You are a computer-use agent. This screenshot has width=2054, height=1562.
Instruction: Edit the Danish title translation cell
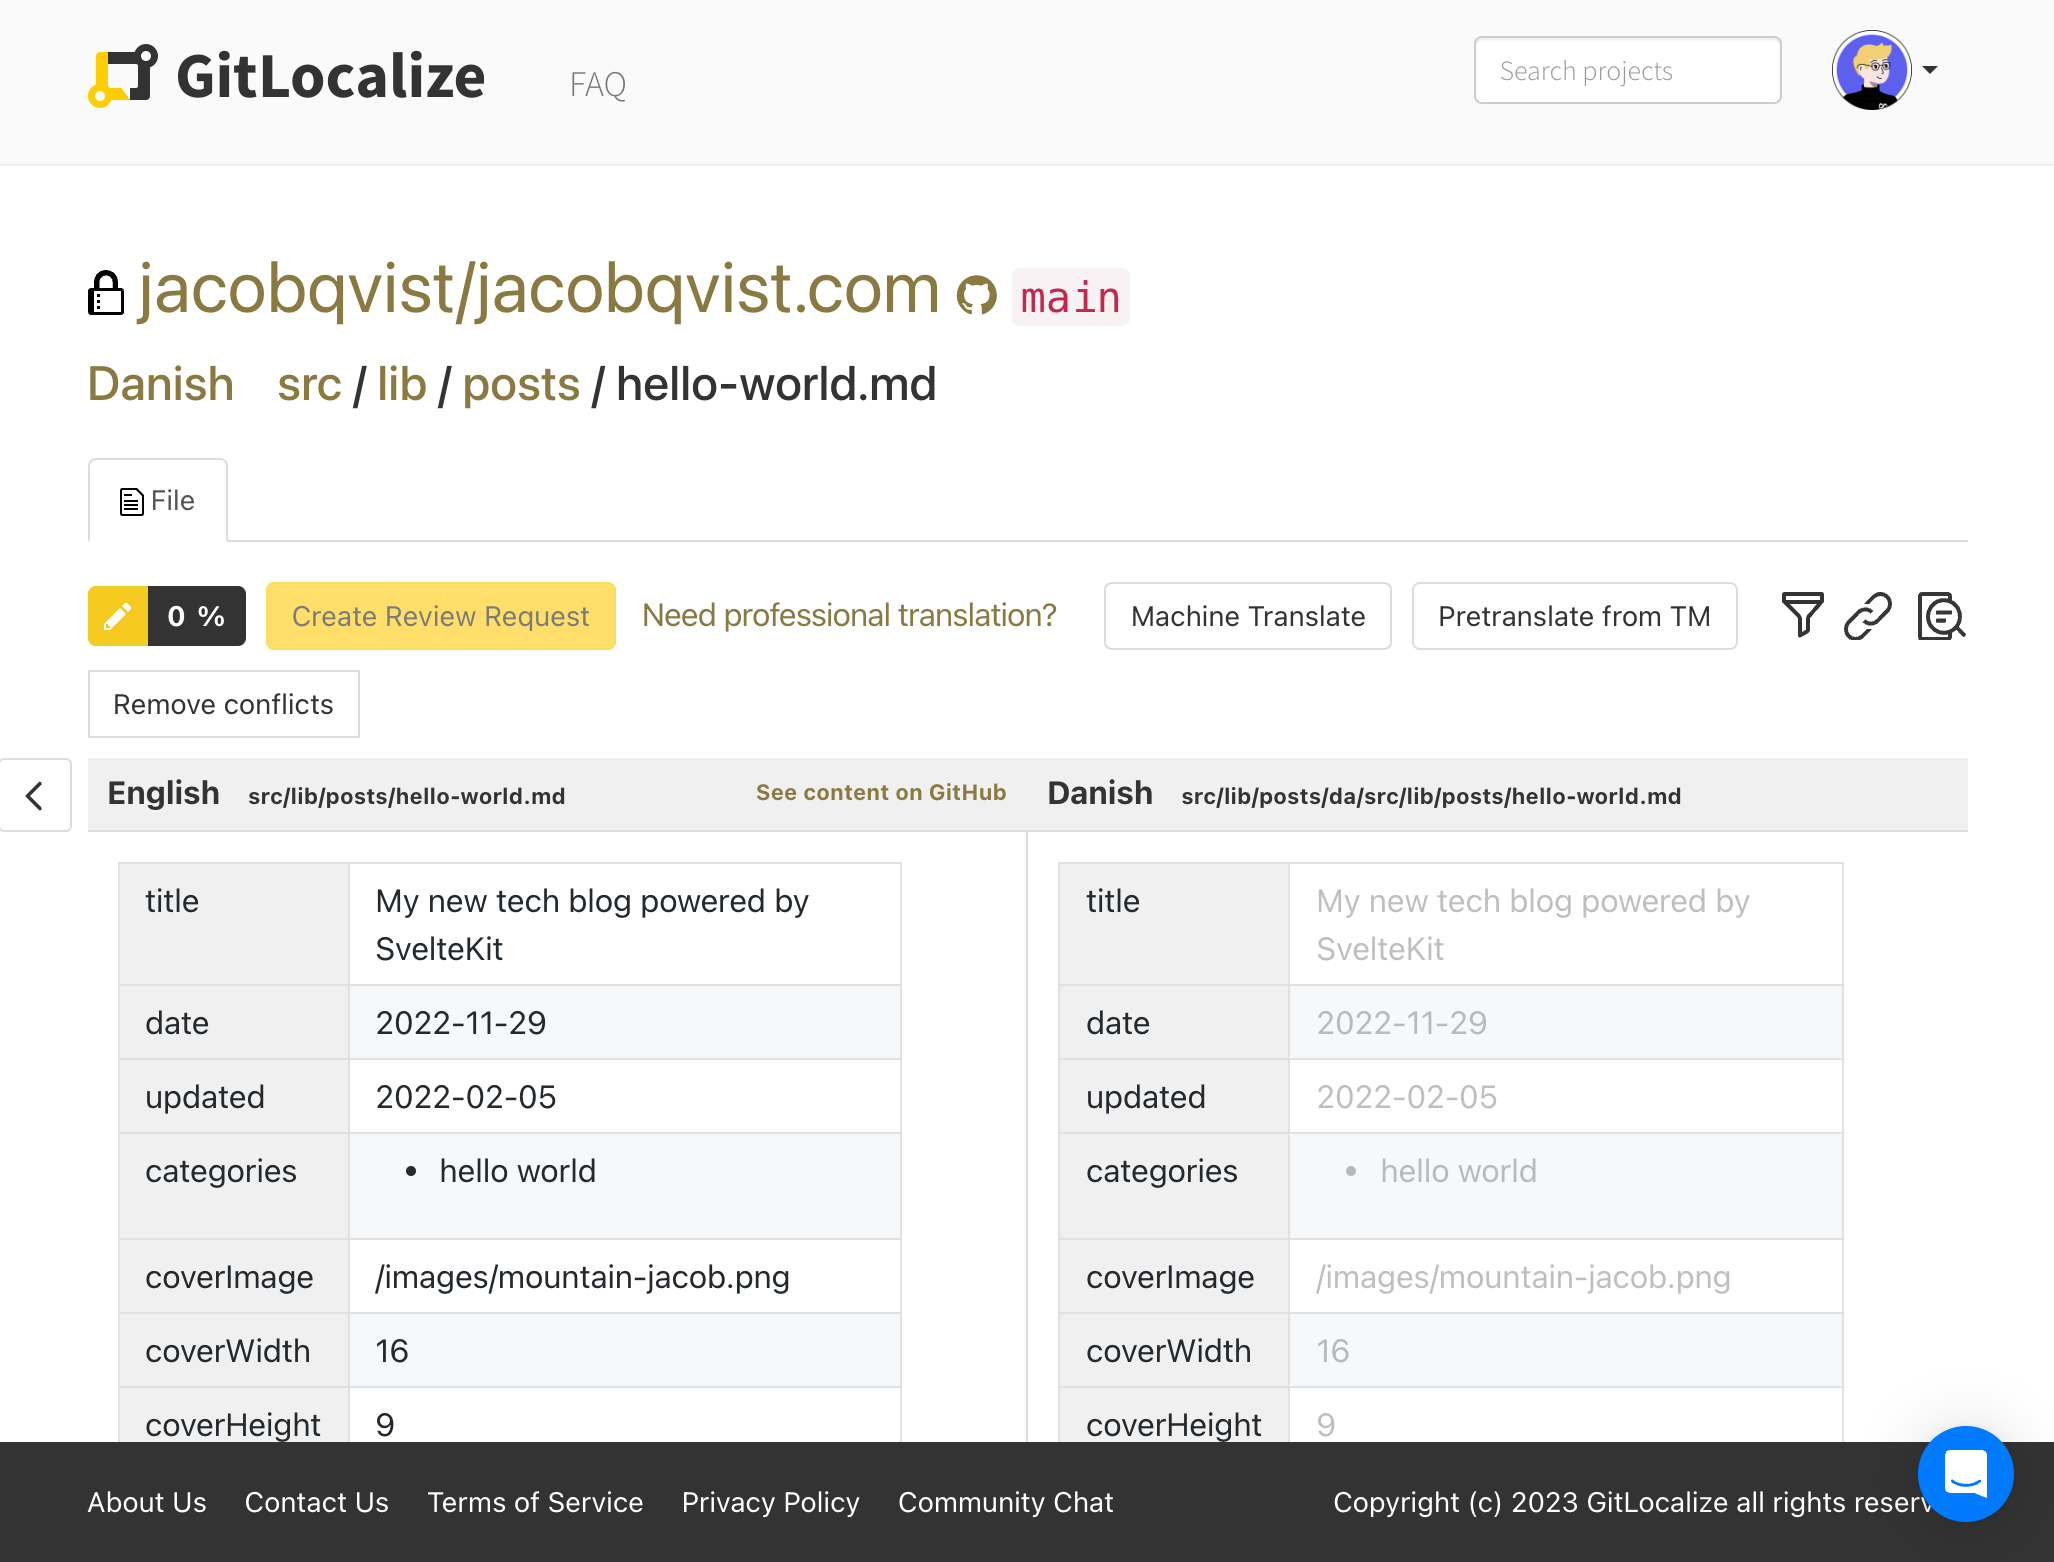click(1565, 924)
